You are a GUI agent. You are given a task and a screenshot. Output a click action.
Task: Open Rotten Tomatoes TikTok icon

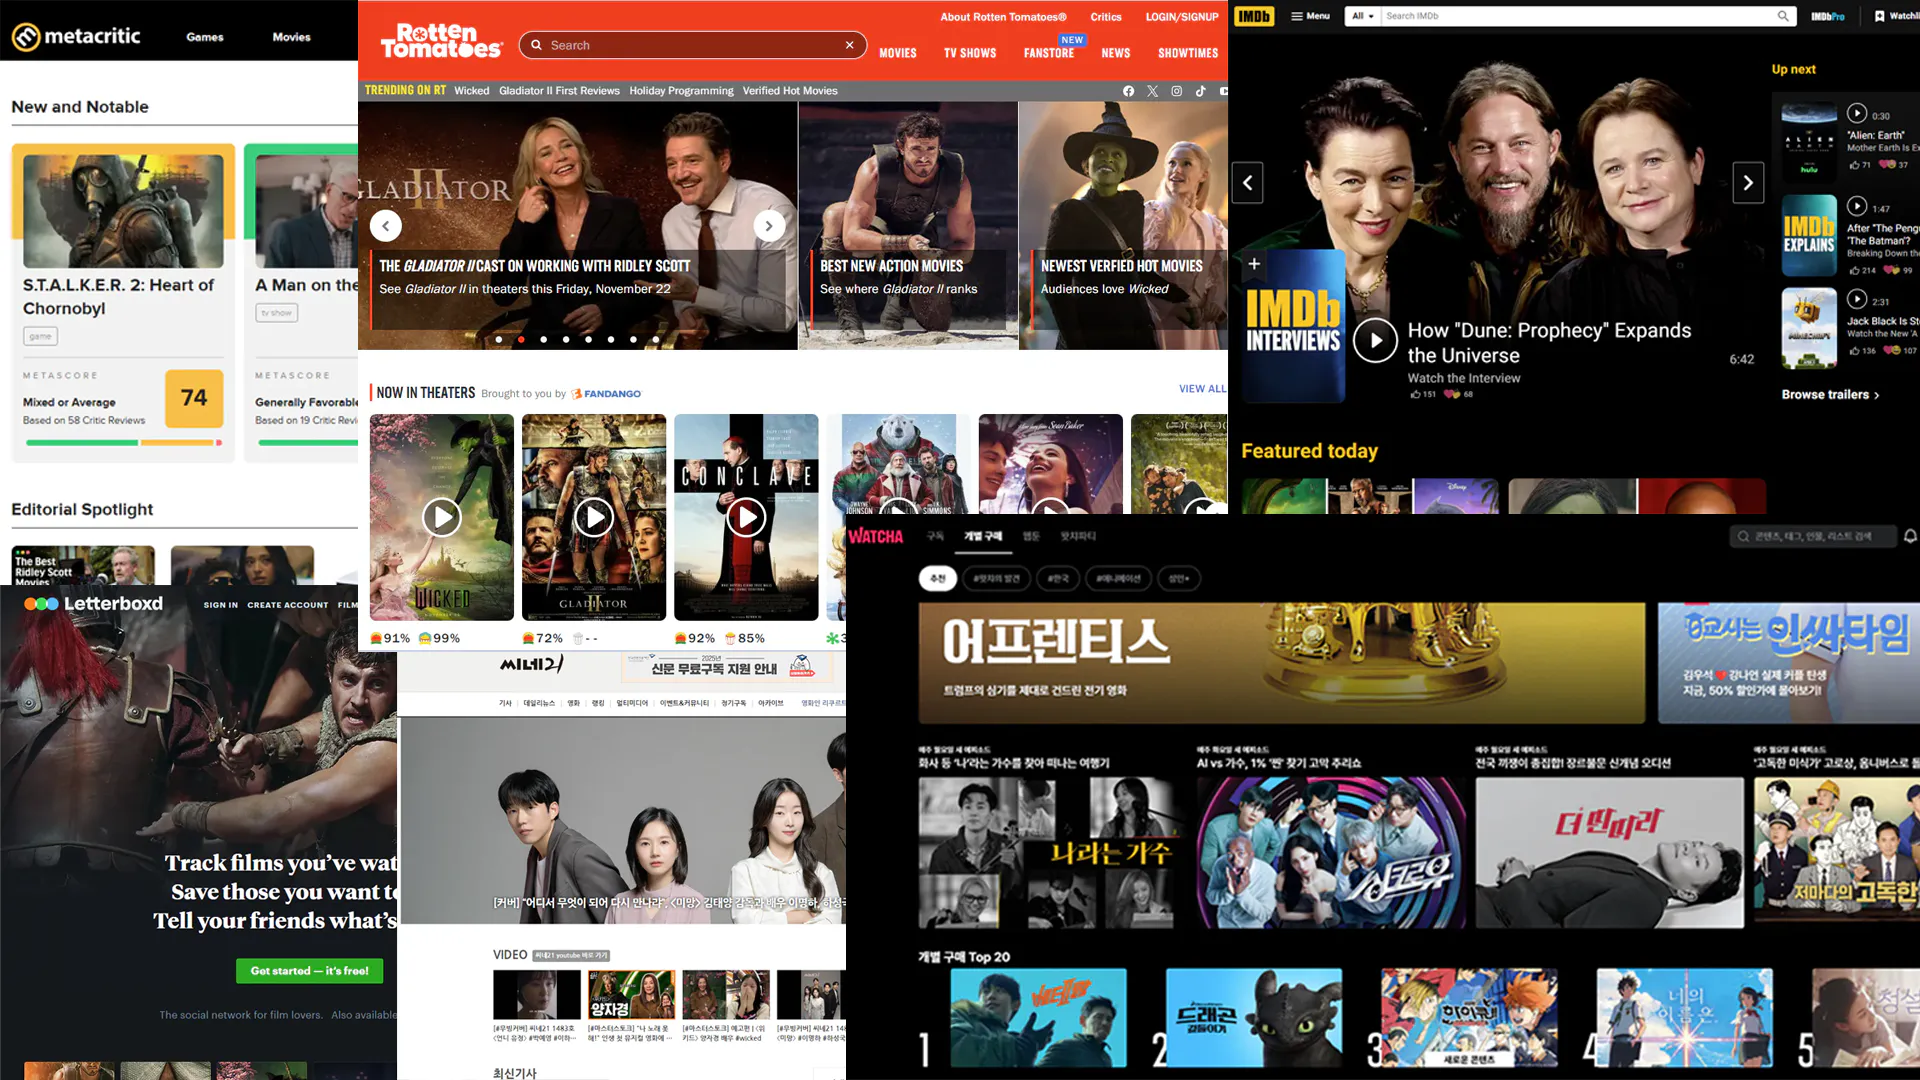(x=1200, y=91)
